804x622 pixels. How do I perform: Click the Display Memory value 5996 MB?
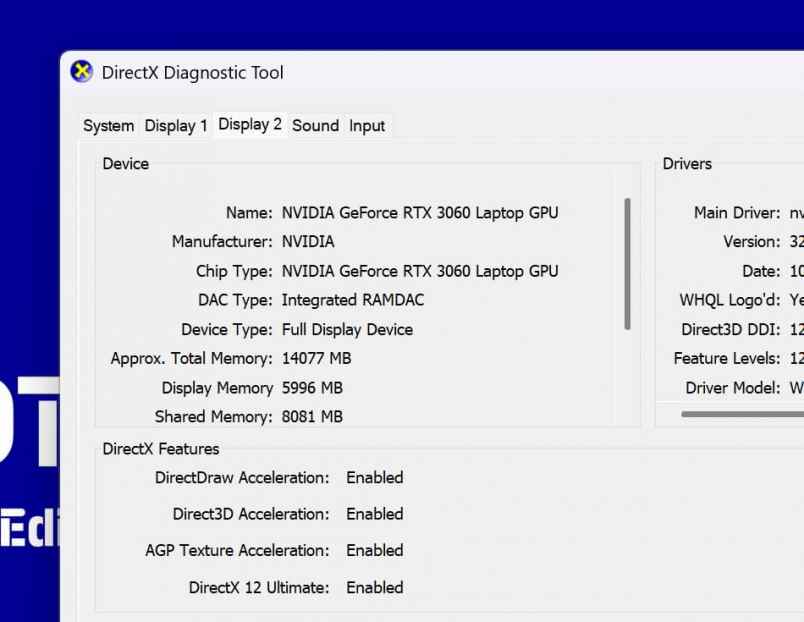pos(312,388)
